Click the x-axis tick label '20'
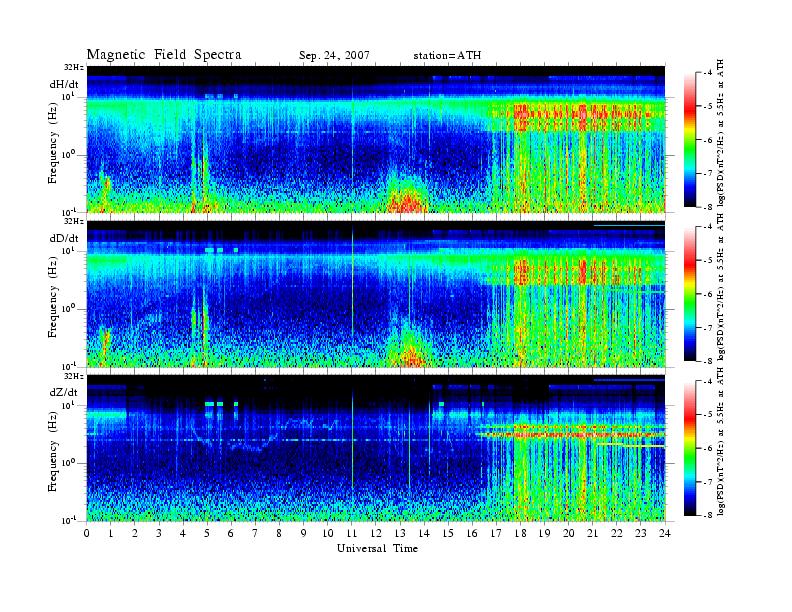This screenshot has height=612, width=792. (x=569, y=533)
